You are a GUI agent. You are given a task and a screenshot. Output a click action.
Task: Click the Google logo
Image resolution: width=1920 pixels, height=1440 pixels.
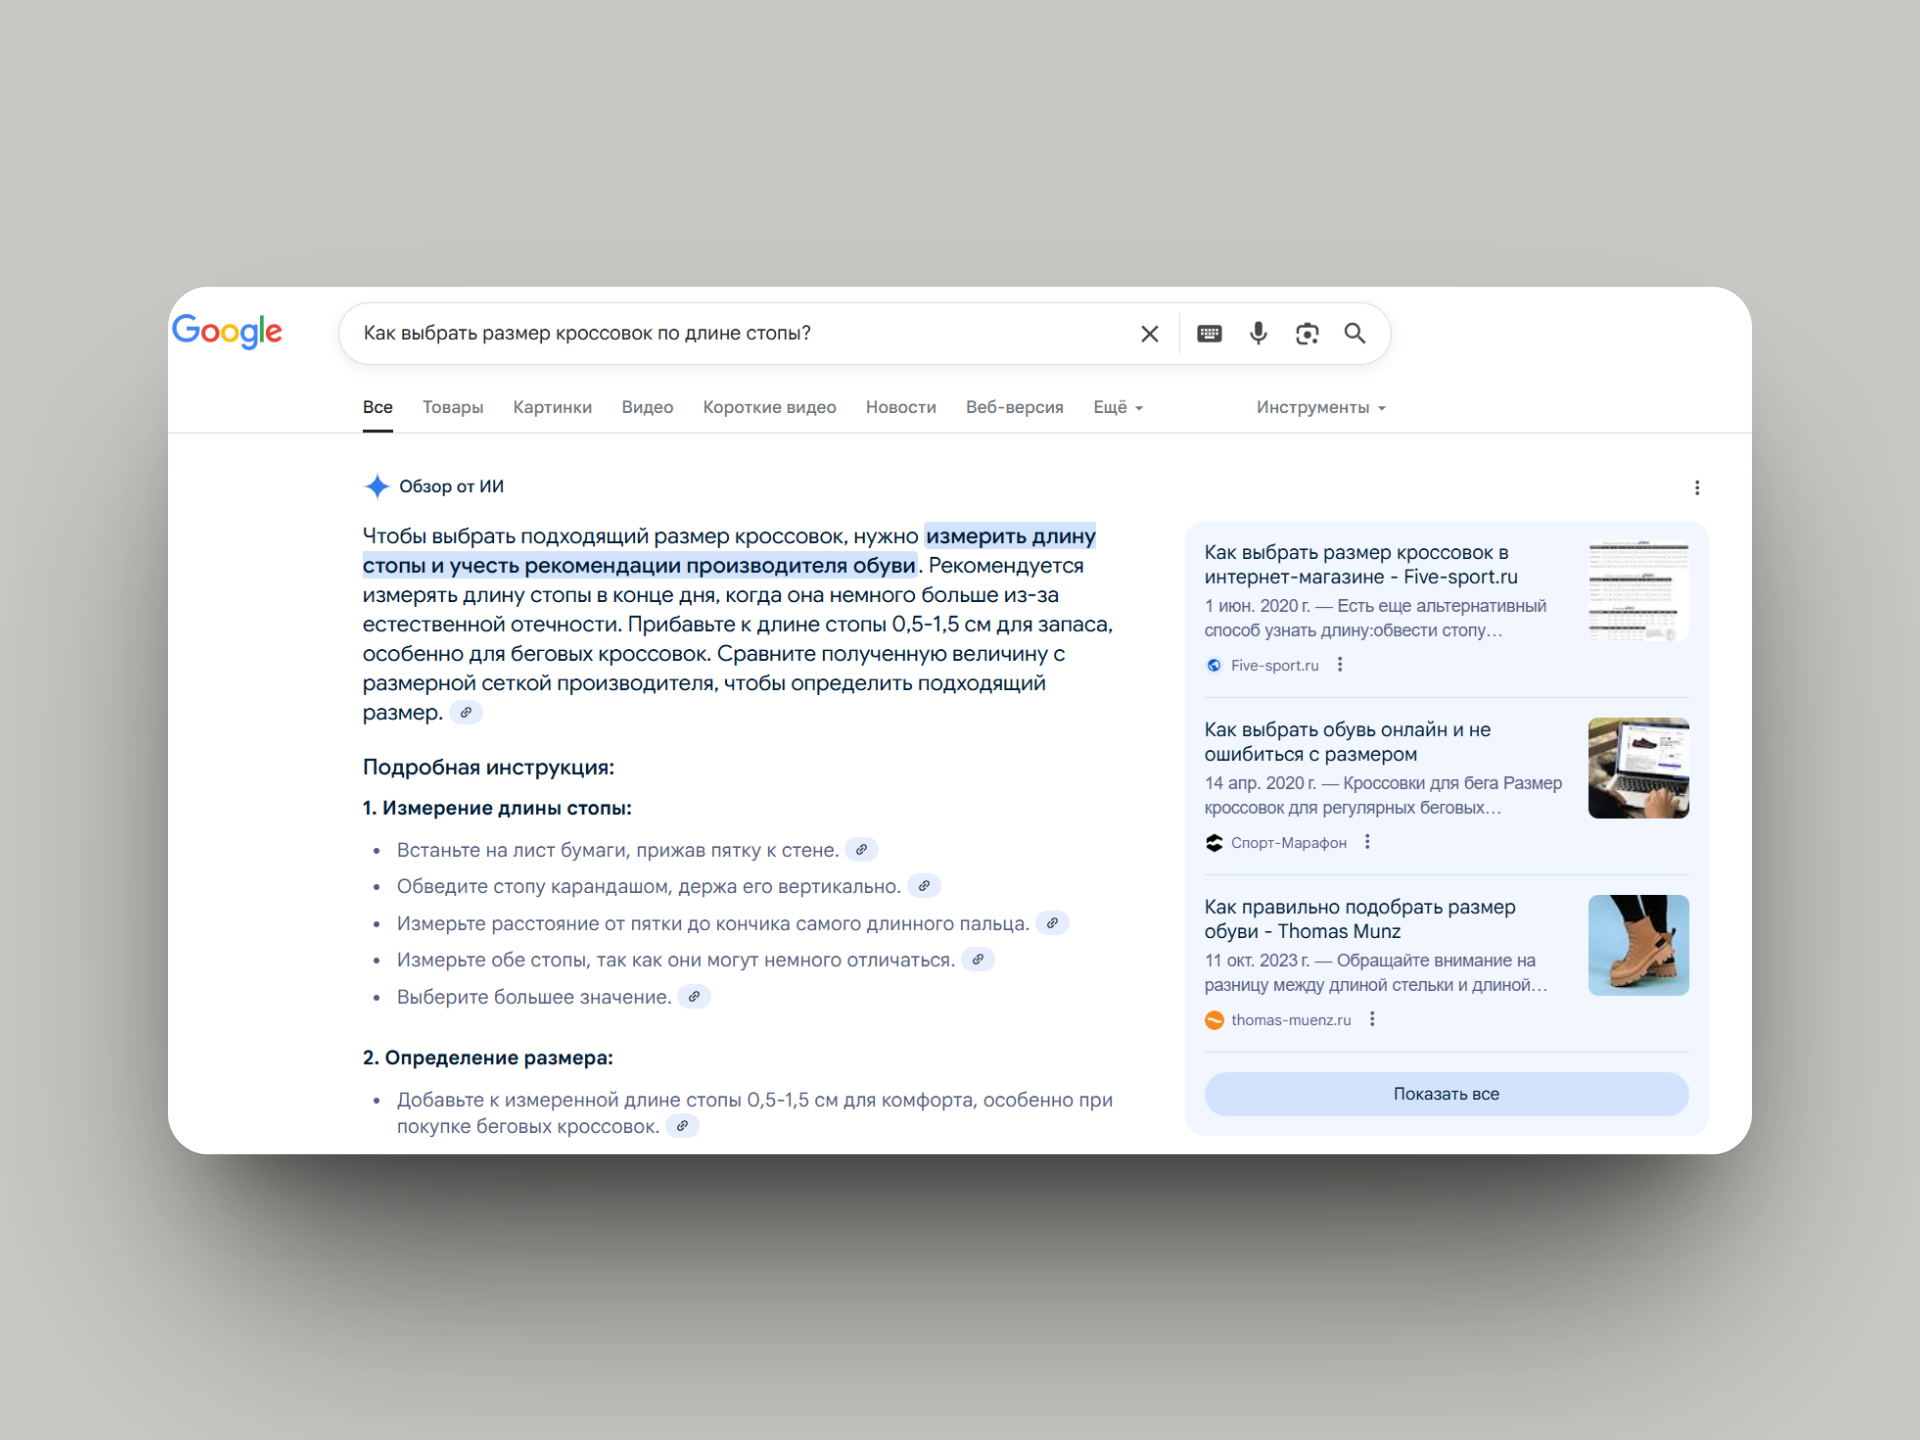click(x=227, y=331)
